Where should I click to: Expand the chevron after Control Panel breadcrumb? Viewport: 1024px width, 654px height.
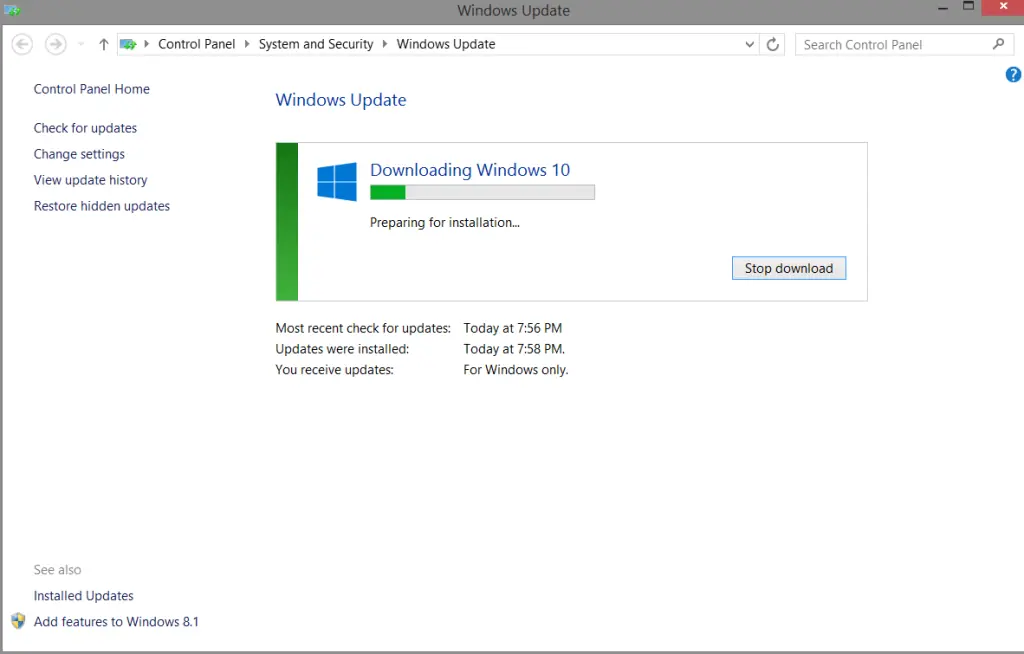[247, 44]
